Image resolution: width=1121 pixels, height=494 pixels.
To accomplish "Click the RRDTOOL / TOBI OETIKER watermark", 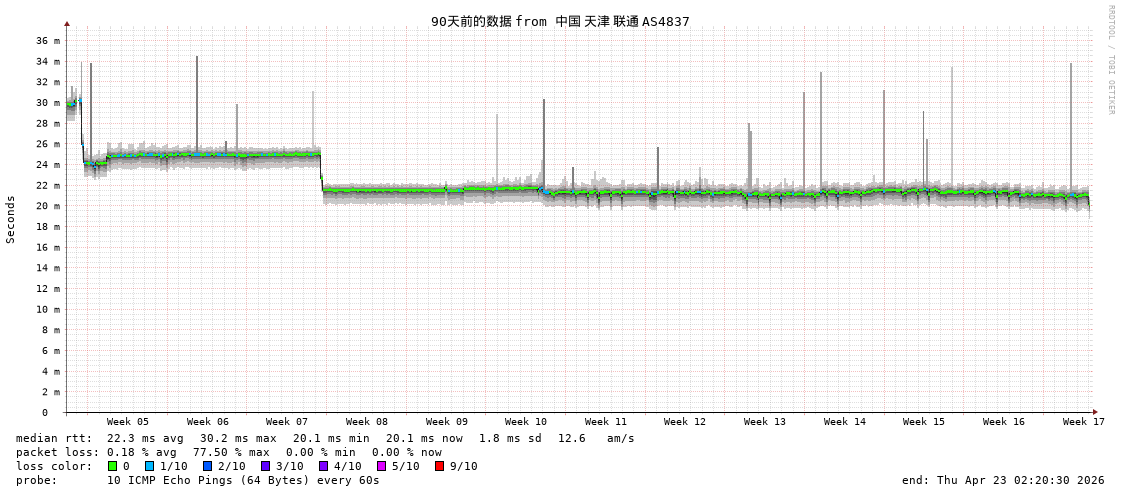I will click(1110, 60).
